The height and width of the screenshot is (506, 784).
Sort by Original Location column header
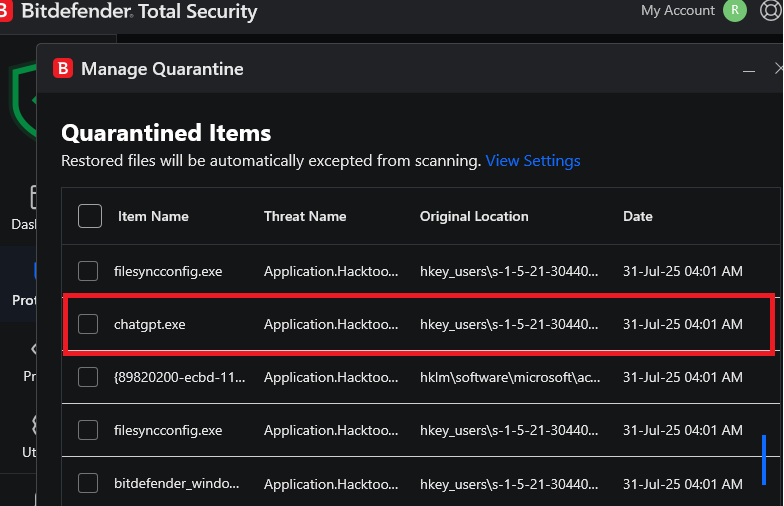474,216
